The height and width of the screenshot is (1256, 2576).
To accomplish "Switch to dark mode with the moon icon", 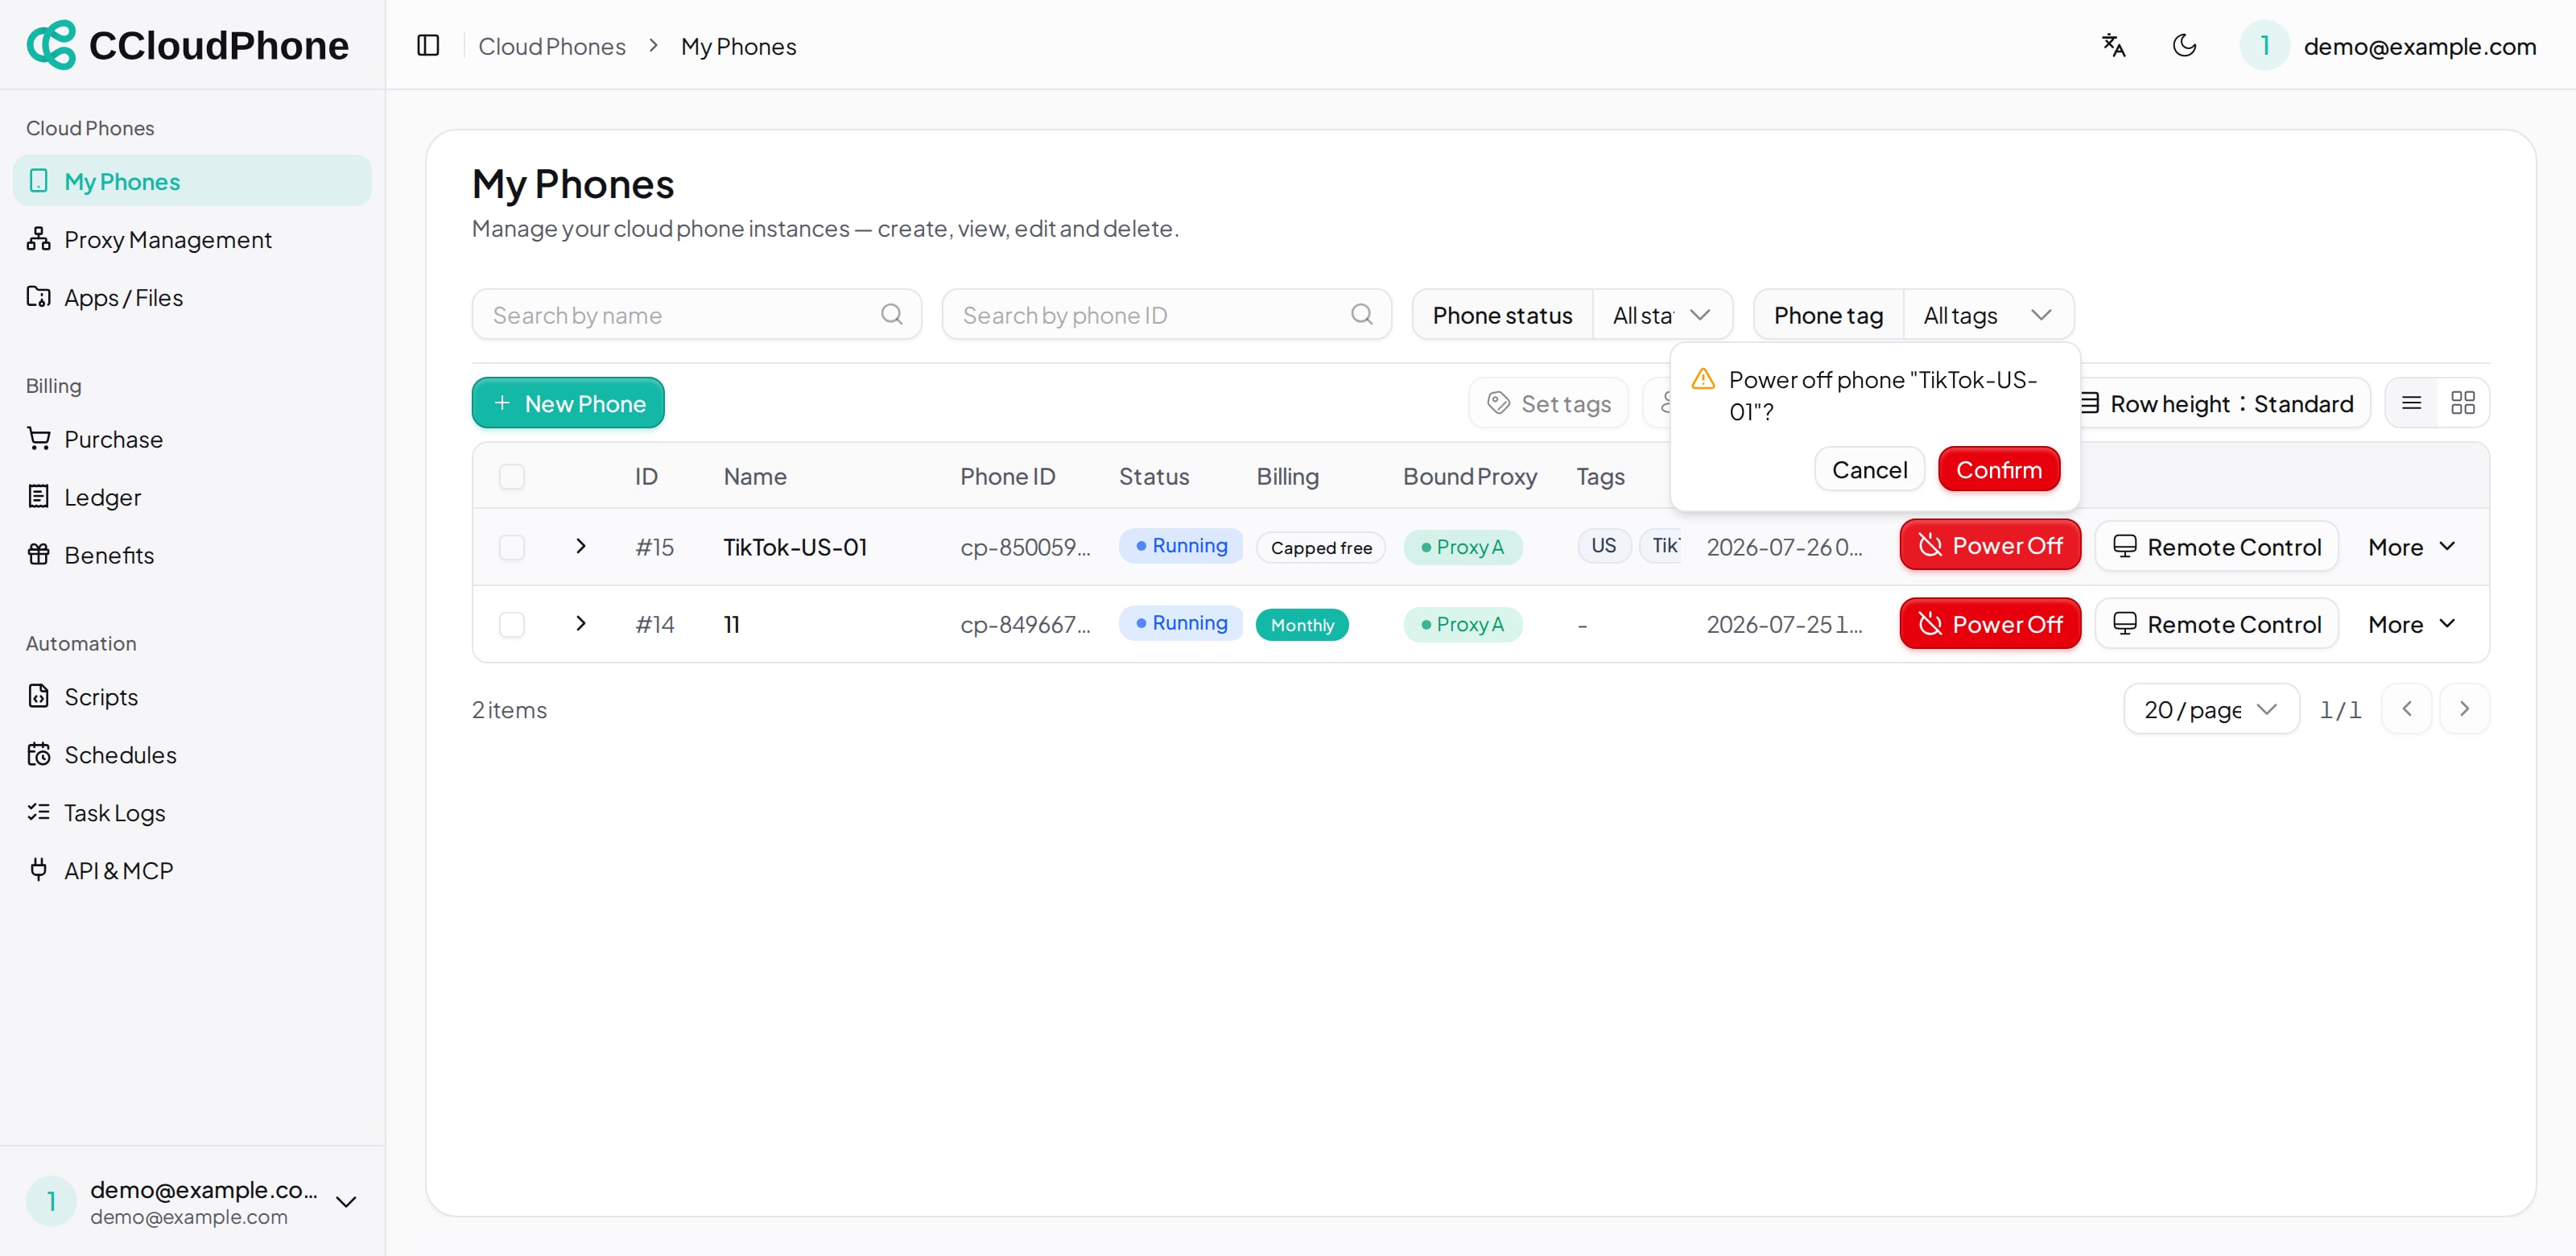I will [2185, 45].
